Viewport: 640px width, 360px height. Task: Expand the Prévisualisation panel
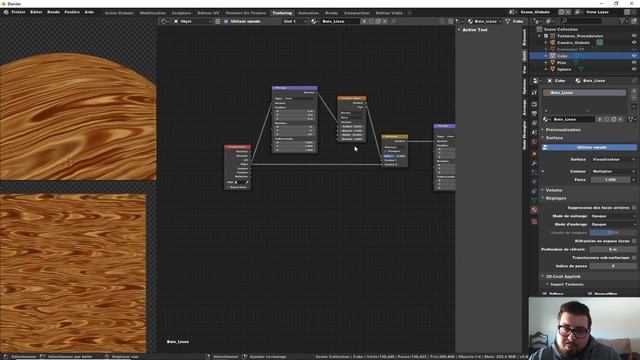[563, 130]
